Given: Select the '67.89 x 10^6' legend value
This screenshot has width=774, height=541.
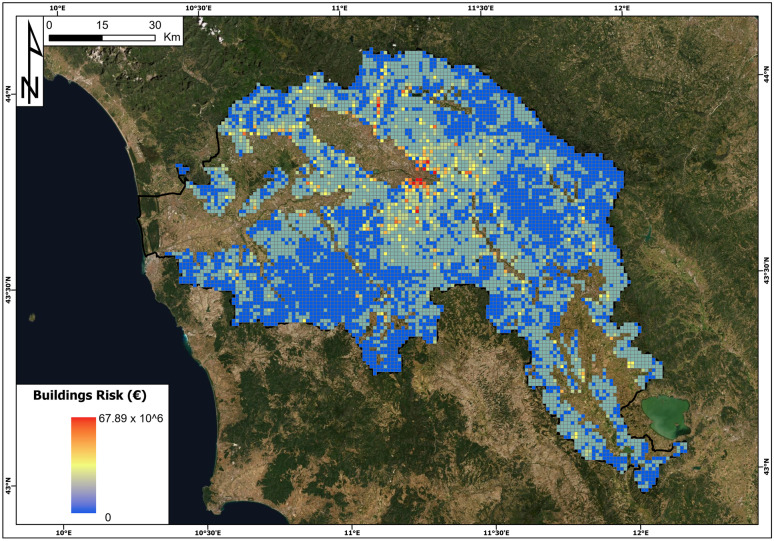Looking at the screenshot, I should (x=131, y=419).
